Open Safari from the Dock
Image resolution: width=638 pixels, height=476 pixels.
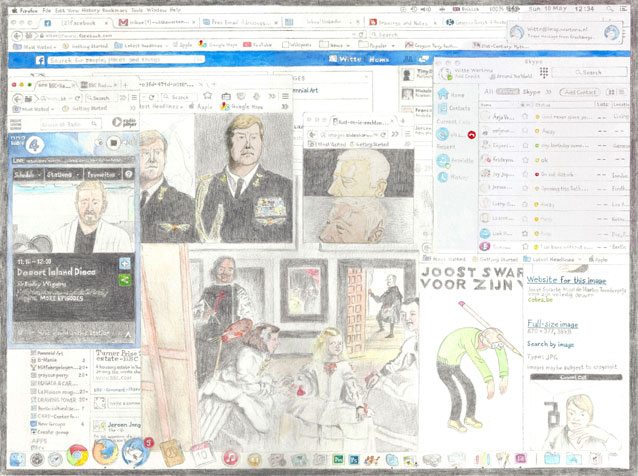[x=55, y=459]
